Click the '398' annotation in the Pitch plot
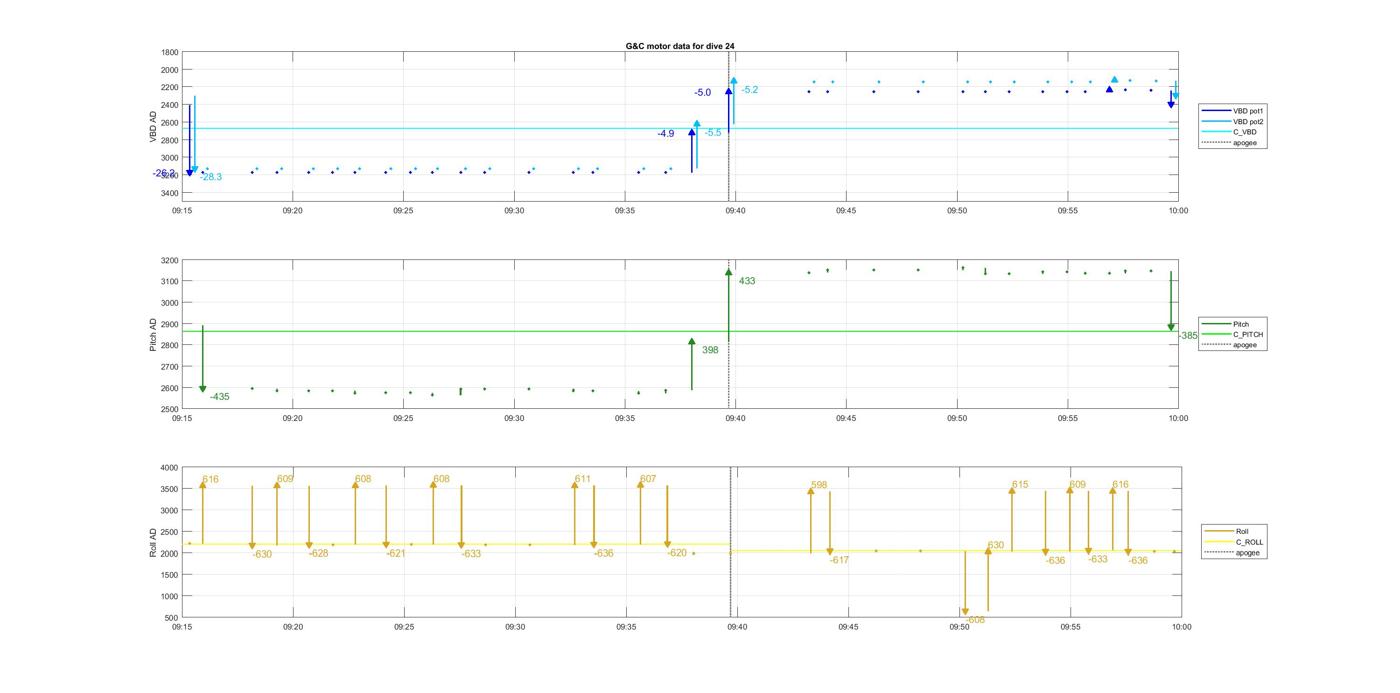Image resolution: width=1400 pixels, height=693 pixels. [710, 350]
